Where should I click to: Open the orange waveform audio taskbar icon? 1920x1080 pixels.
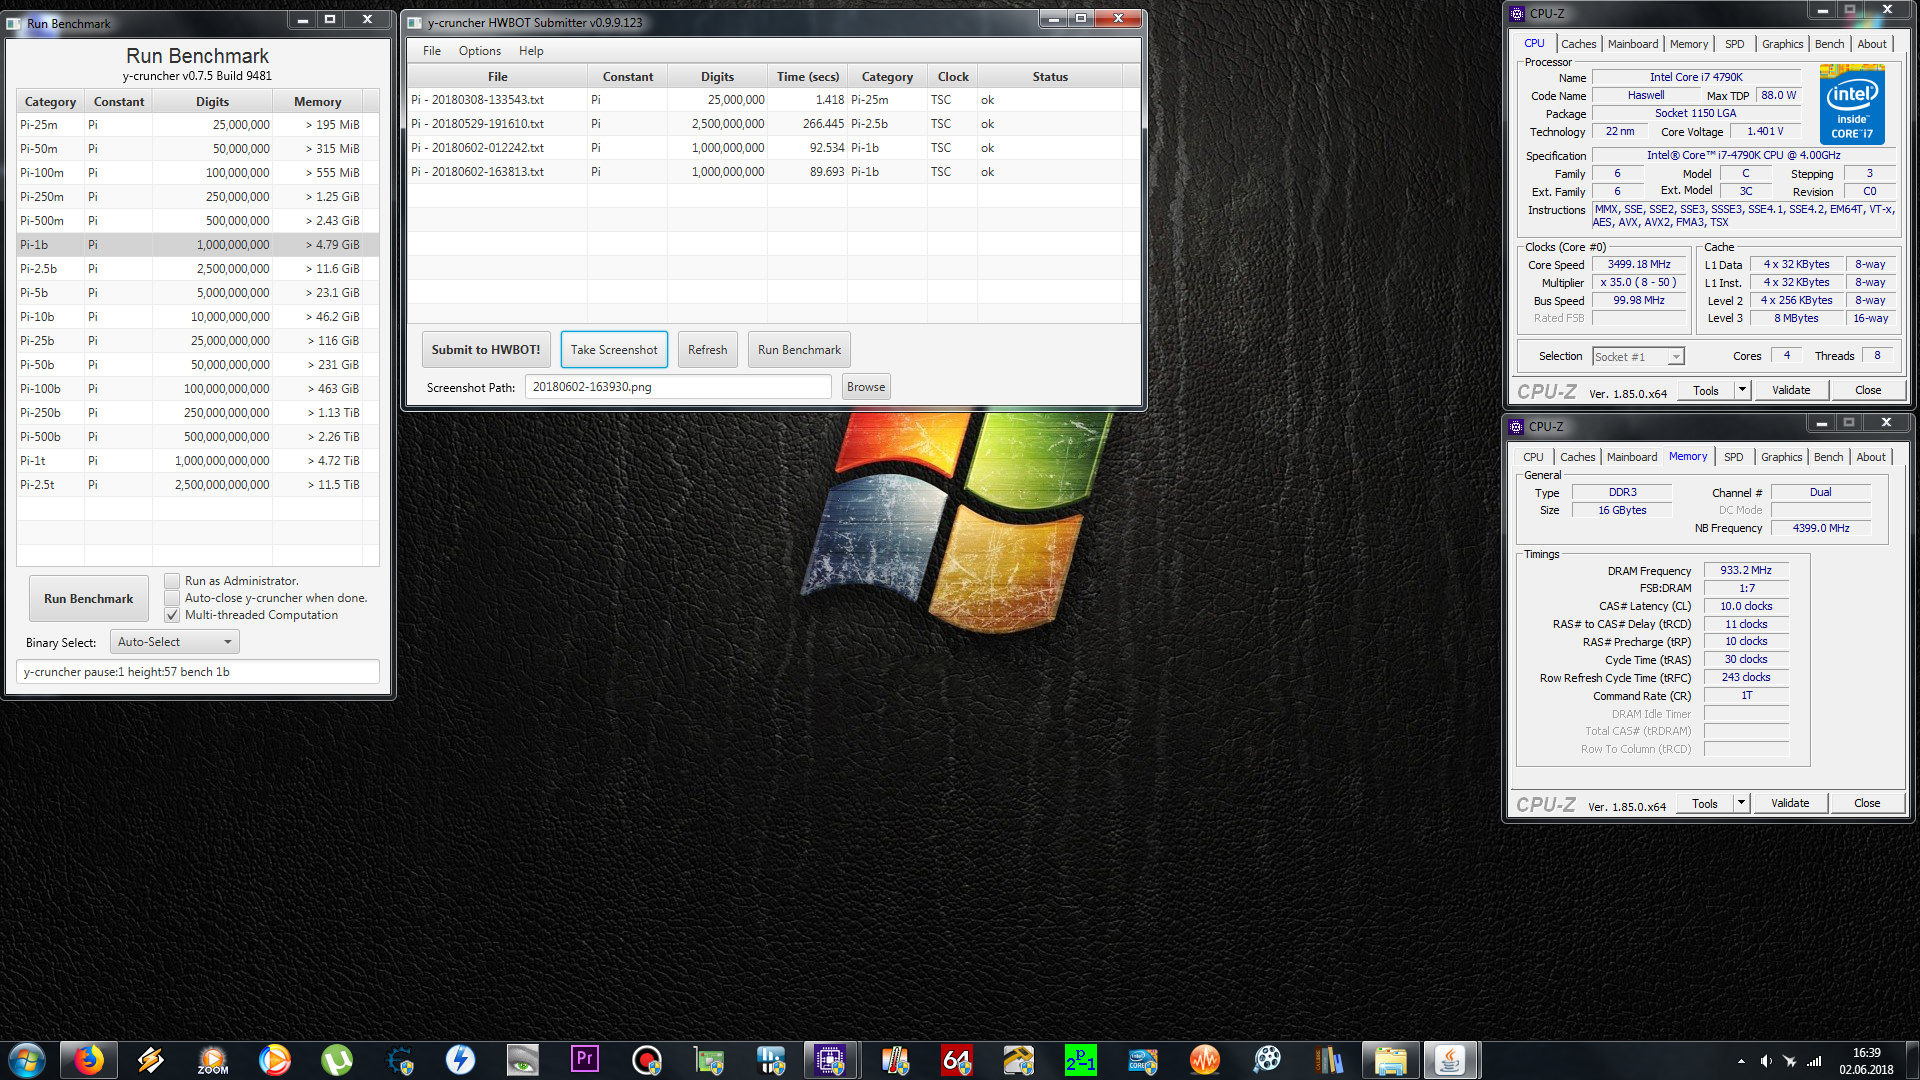click(1205, 1060)
